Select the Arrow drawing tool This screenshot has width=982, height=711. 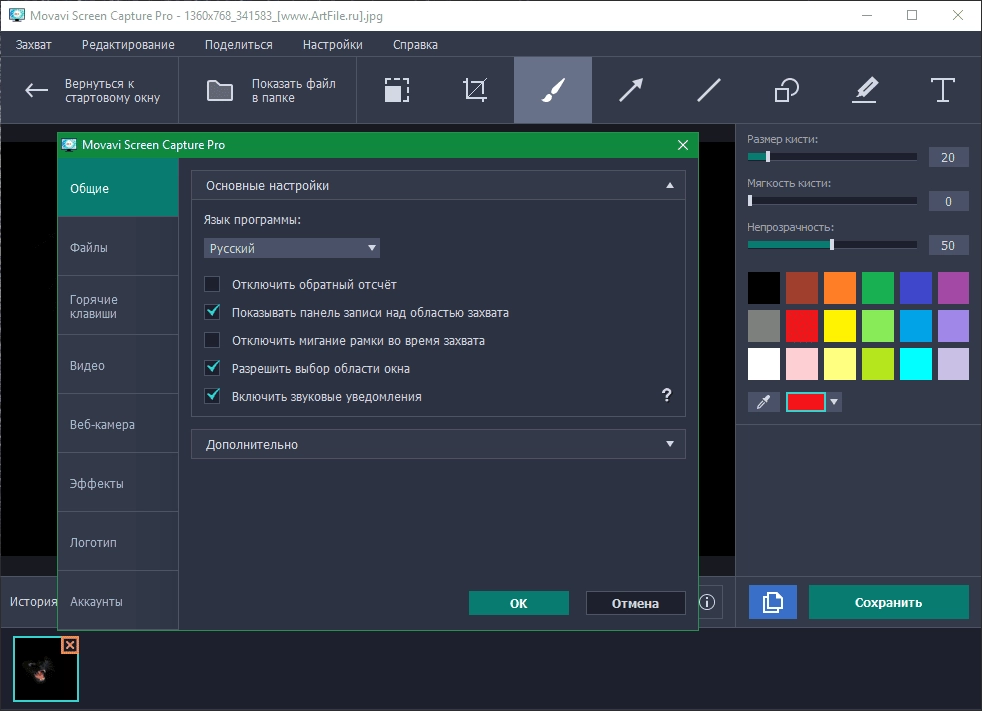(x=631, y=90)
